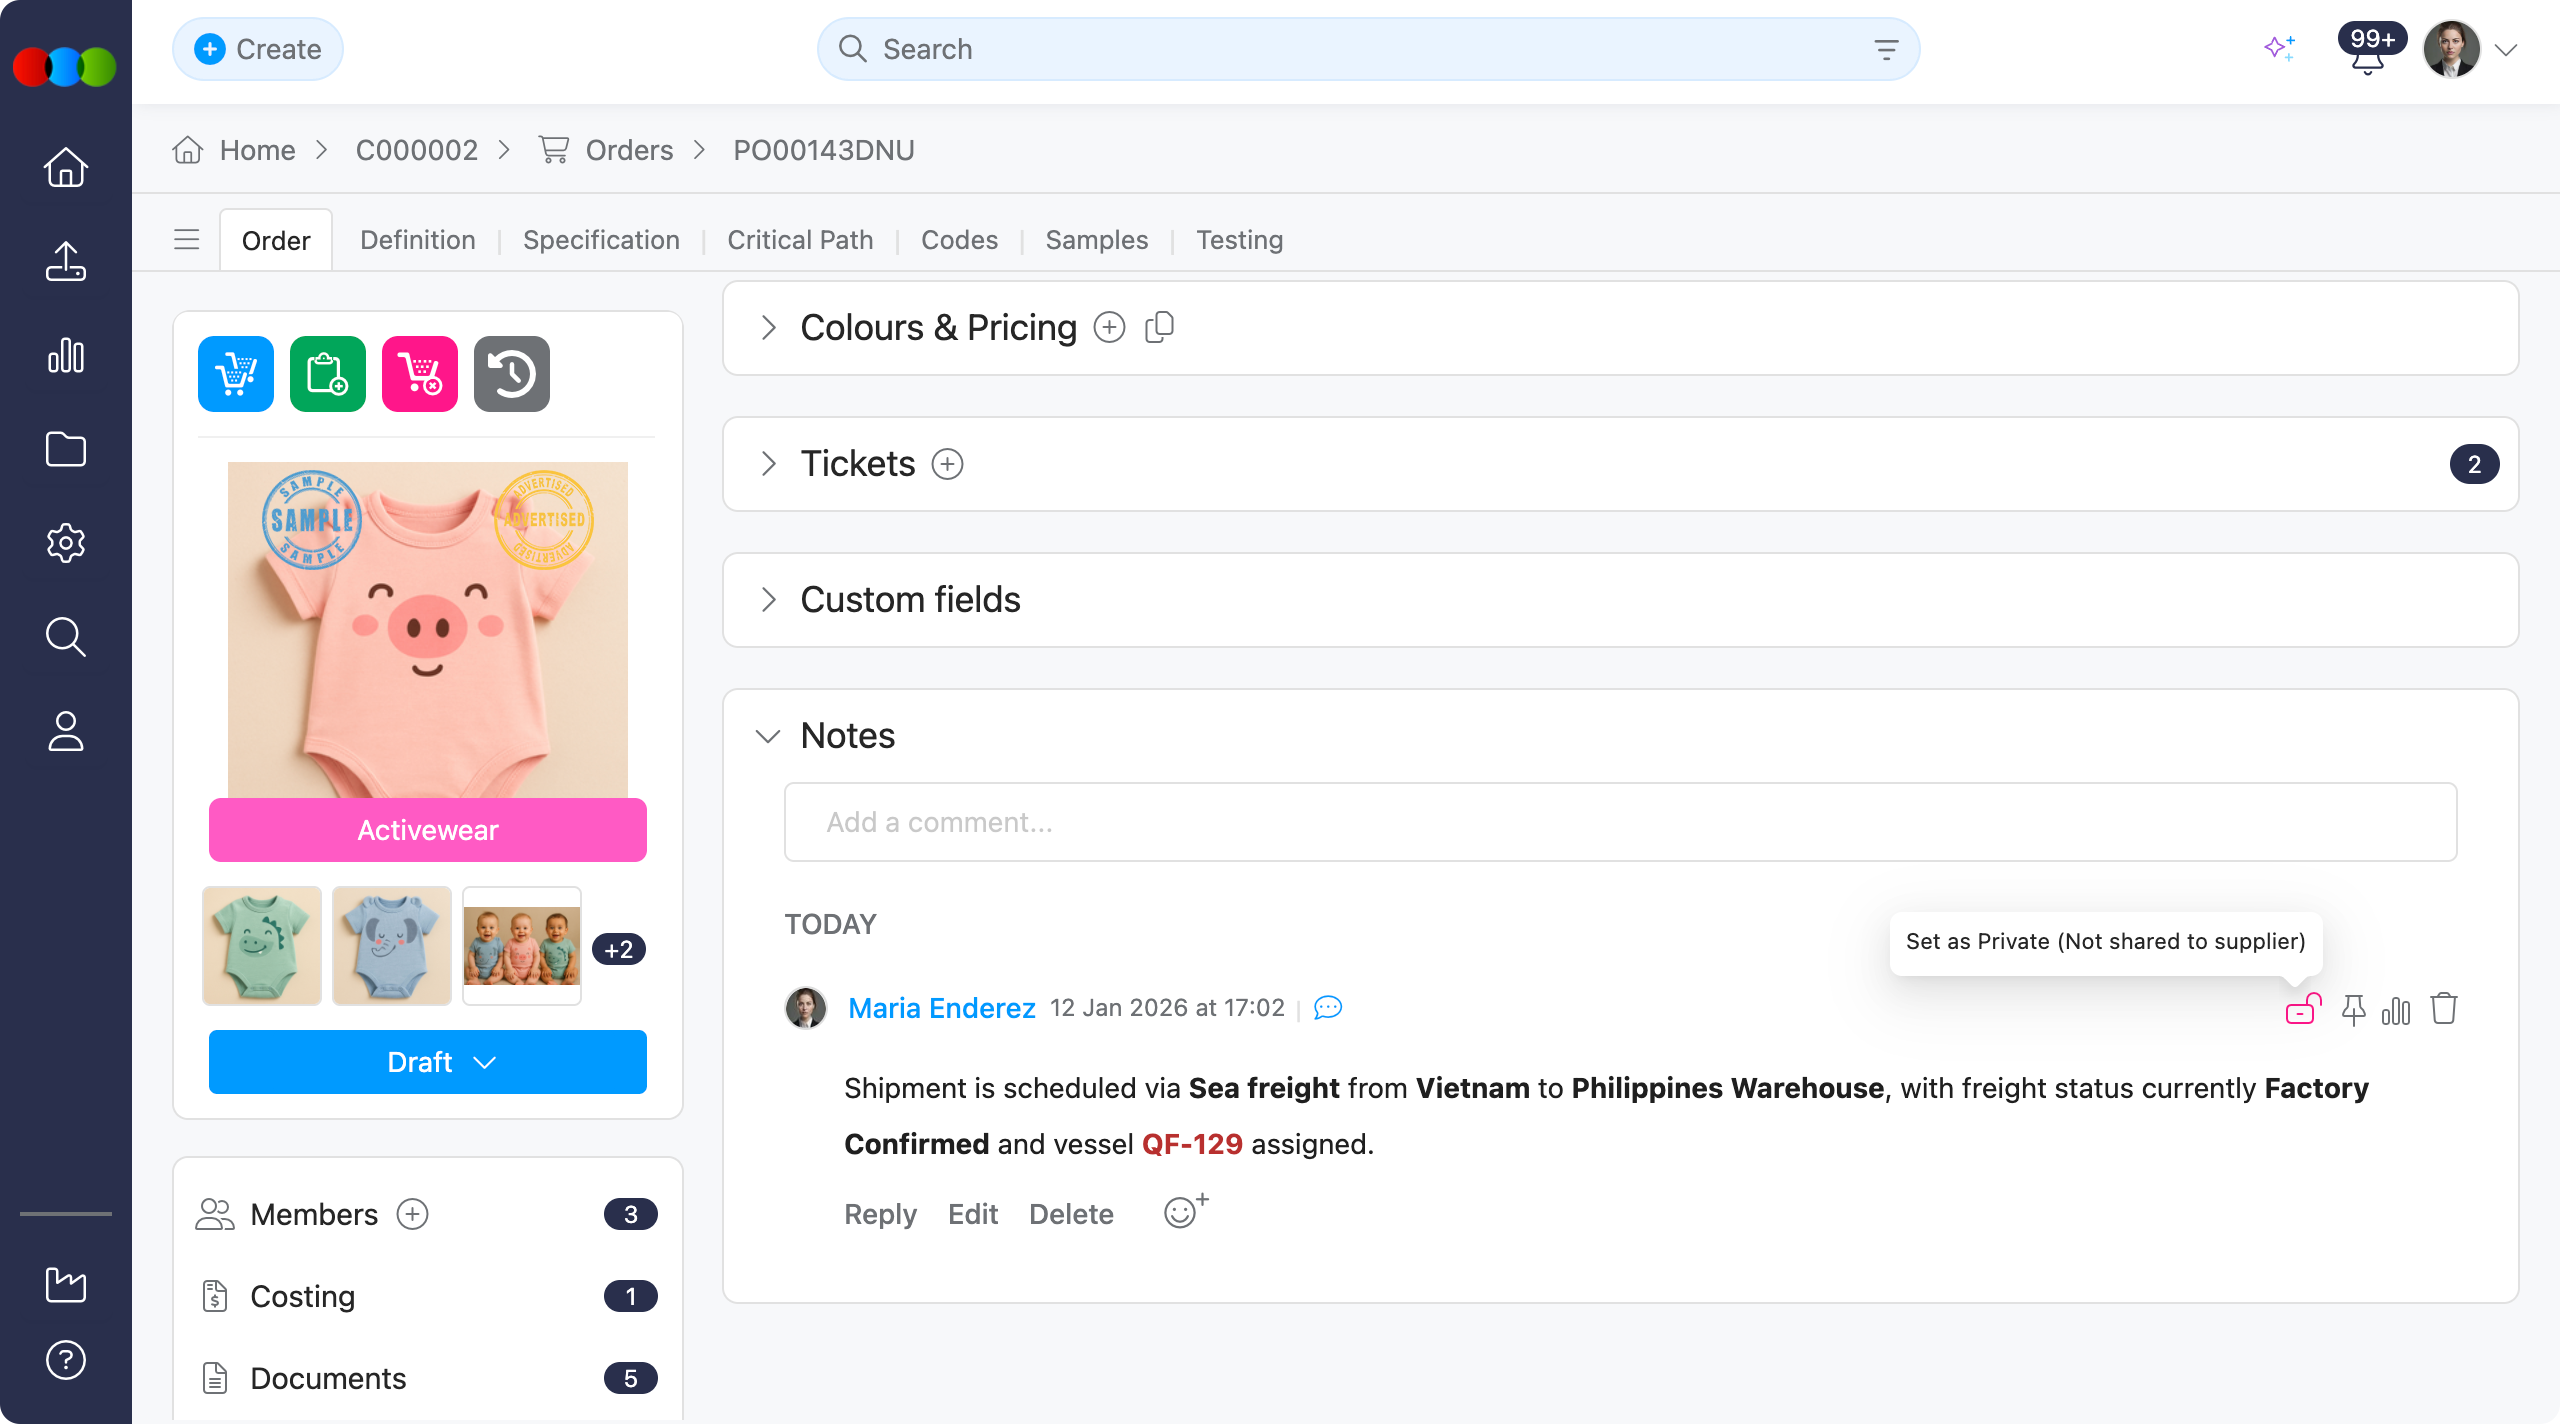Expand the Colours & Pricing section

tap(768, 328)
